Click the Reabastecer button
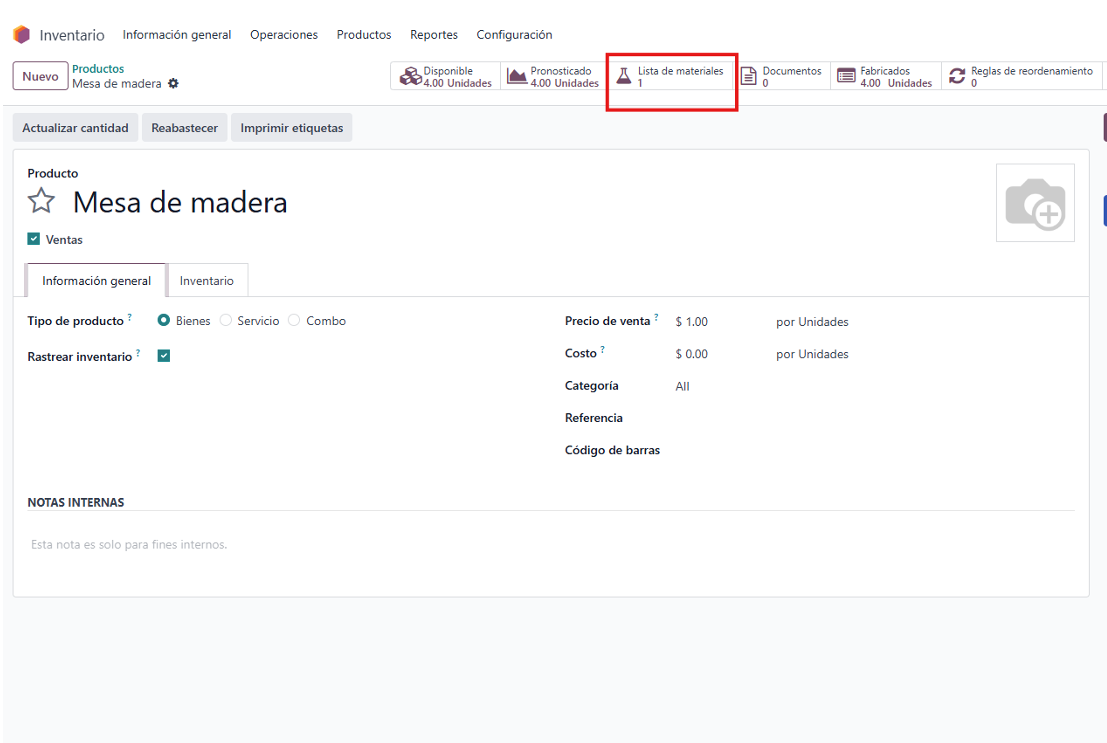Image resolution: width=1107 pixels, height=743 pixels. (x=184, y=128)
